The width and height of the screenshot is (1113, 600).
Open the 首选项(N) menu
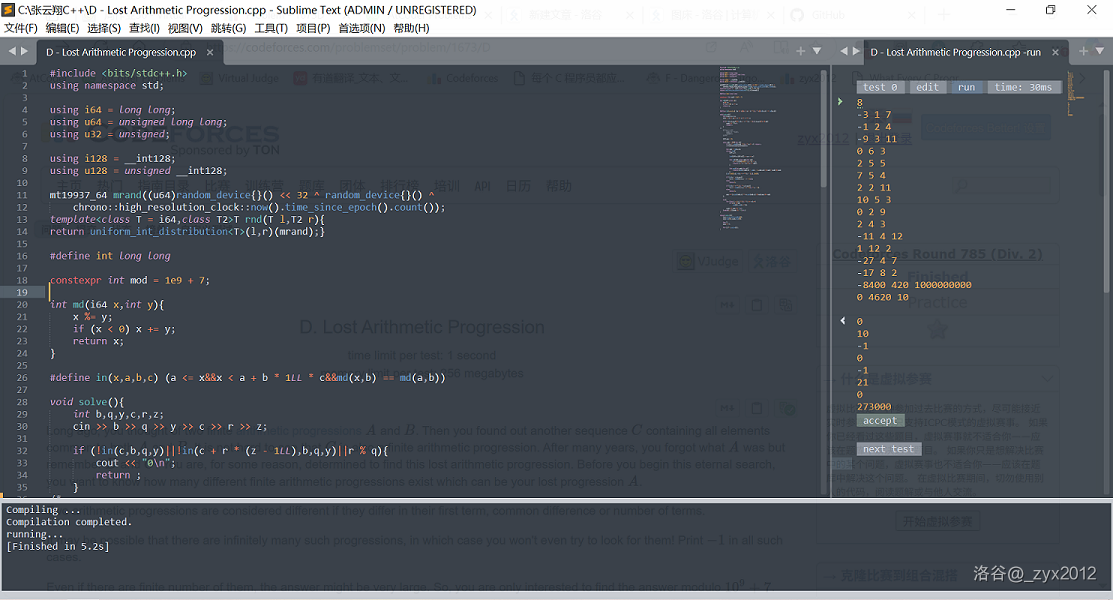(361, 28)
